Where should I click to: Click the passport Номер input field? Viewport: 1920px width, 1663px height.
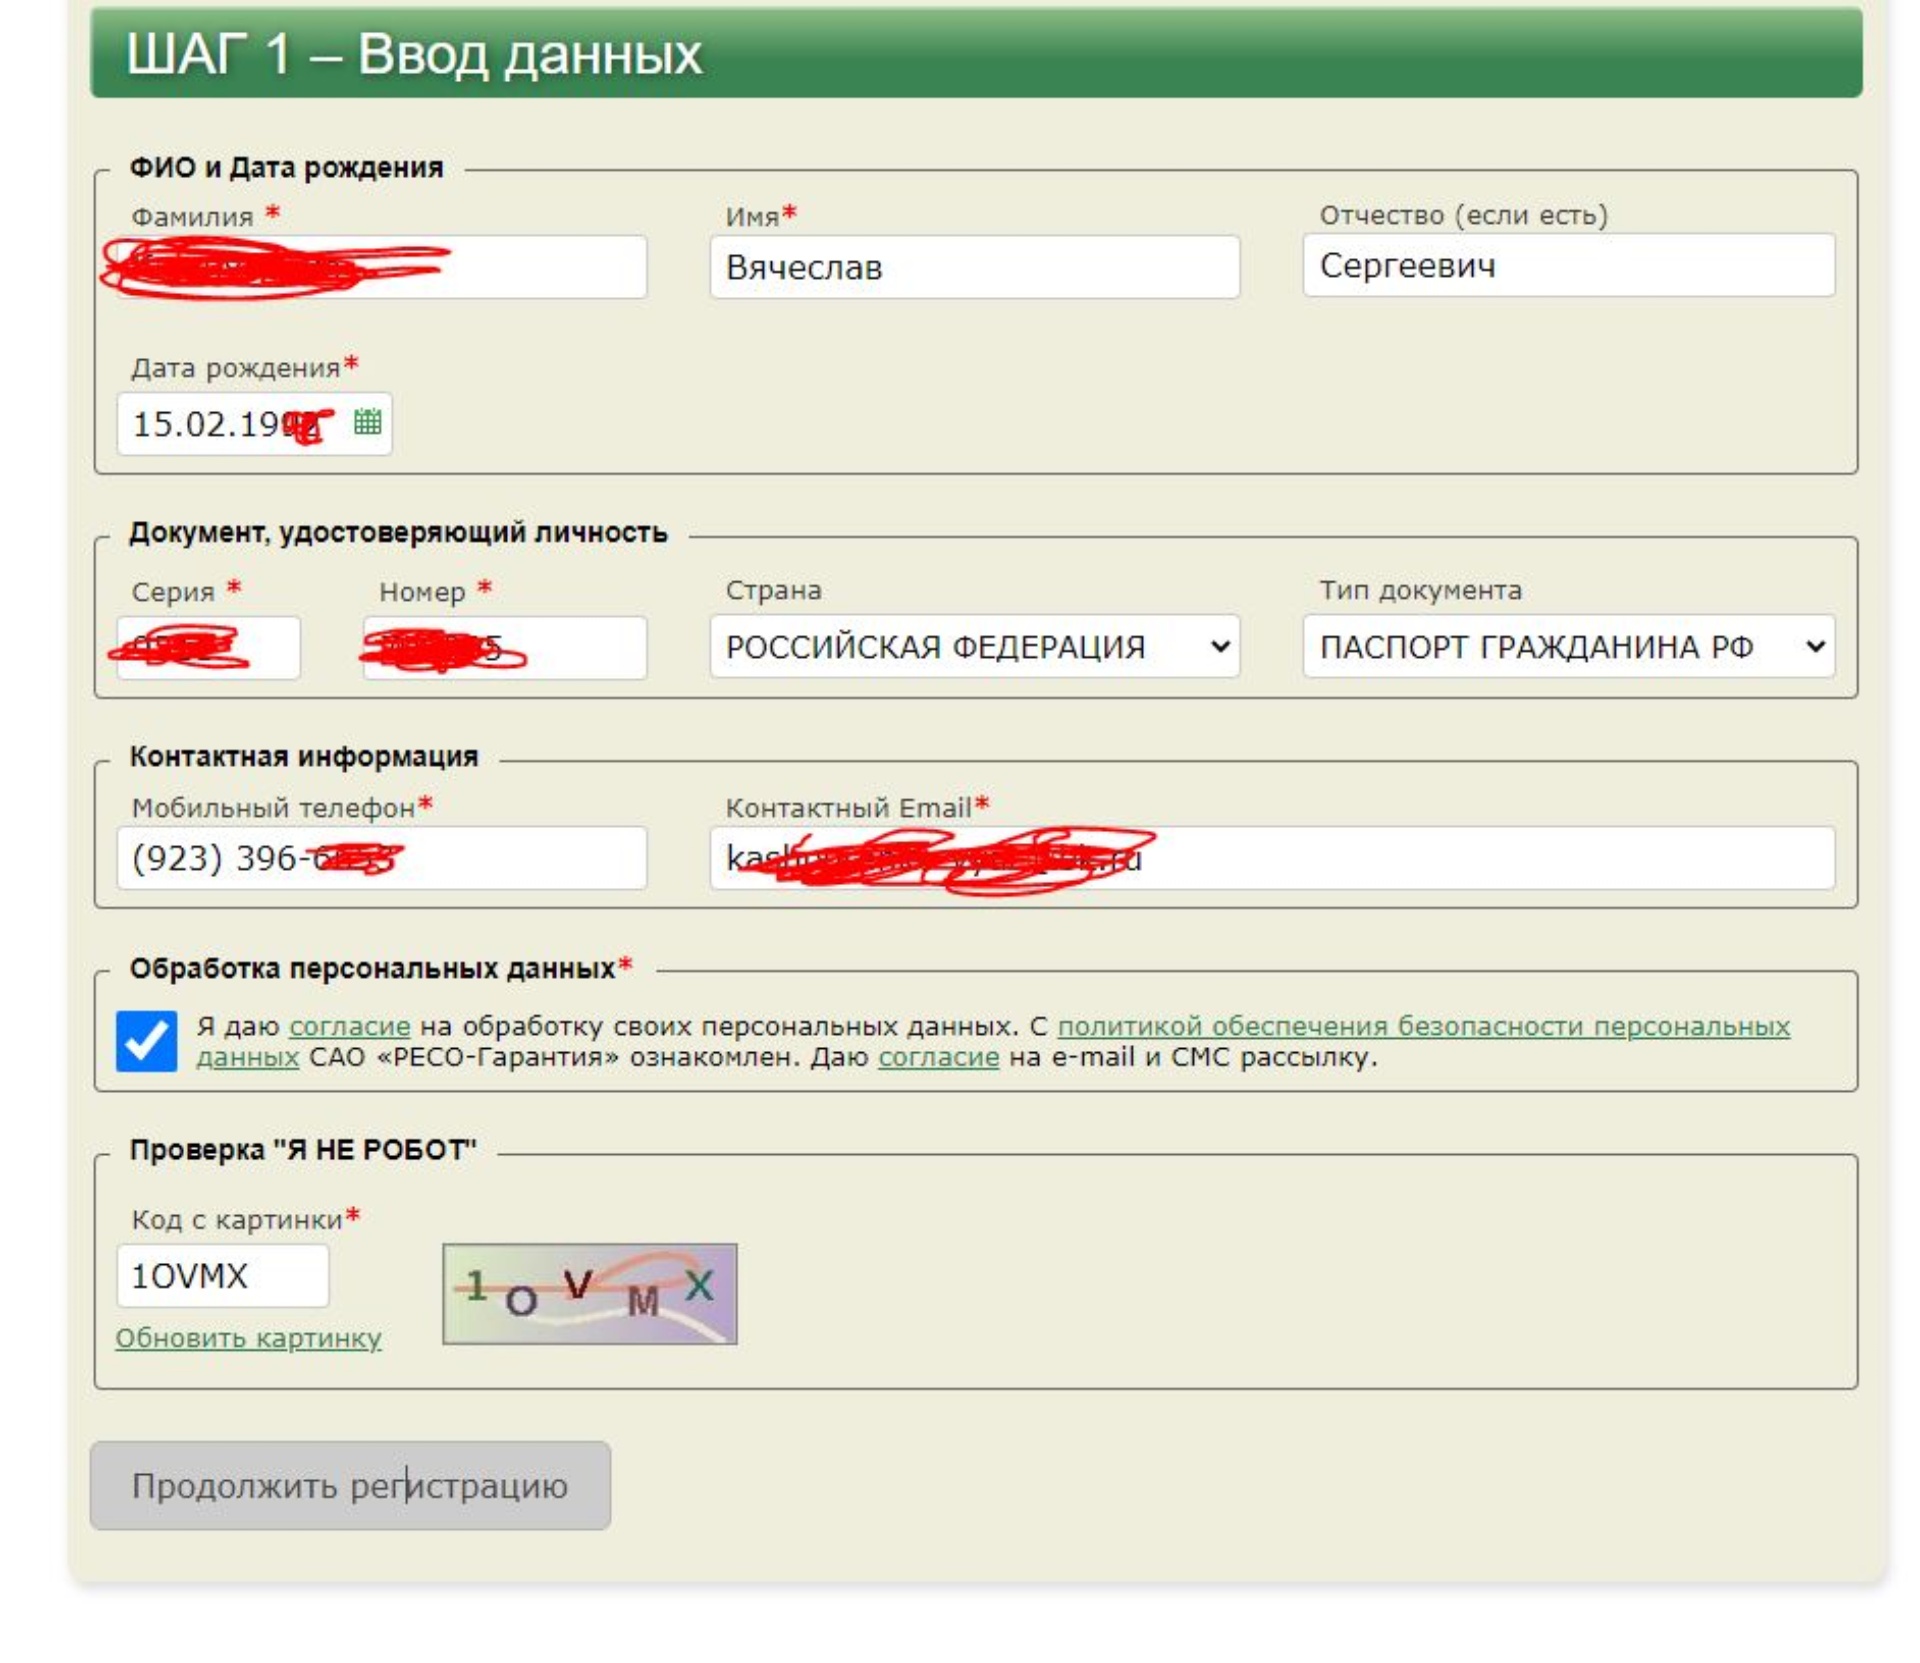(x=505, y=648)
